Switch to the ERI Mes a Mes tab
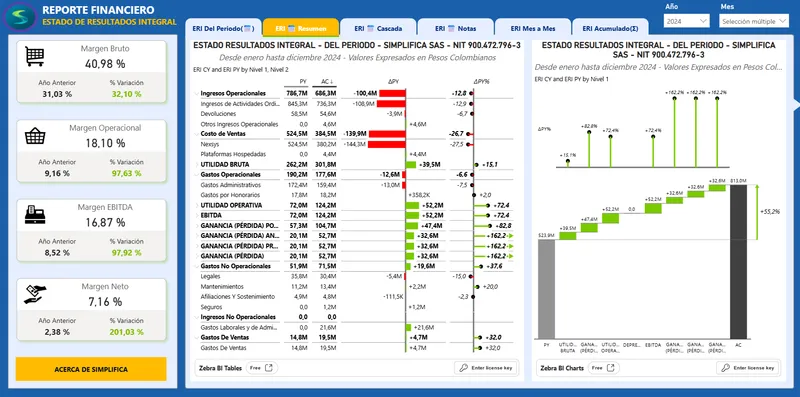 pos(533,29)
